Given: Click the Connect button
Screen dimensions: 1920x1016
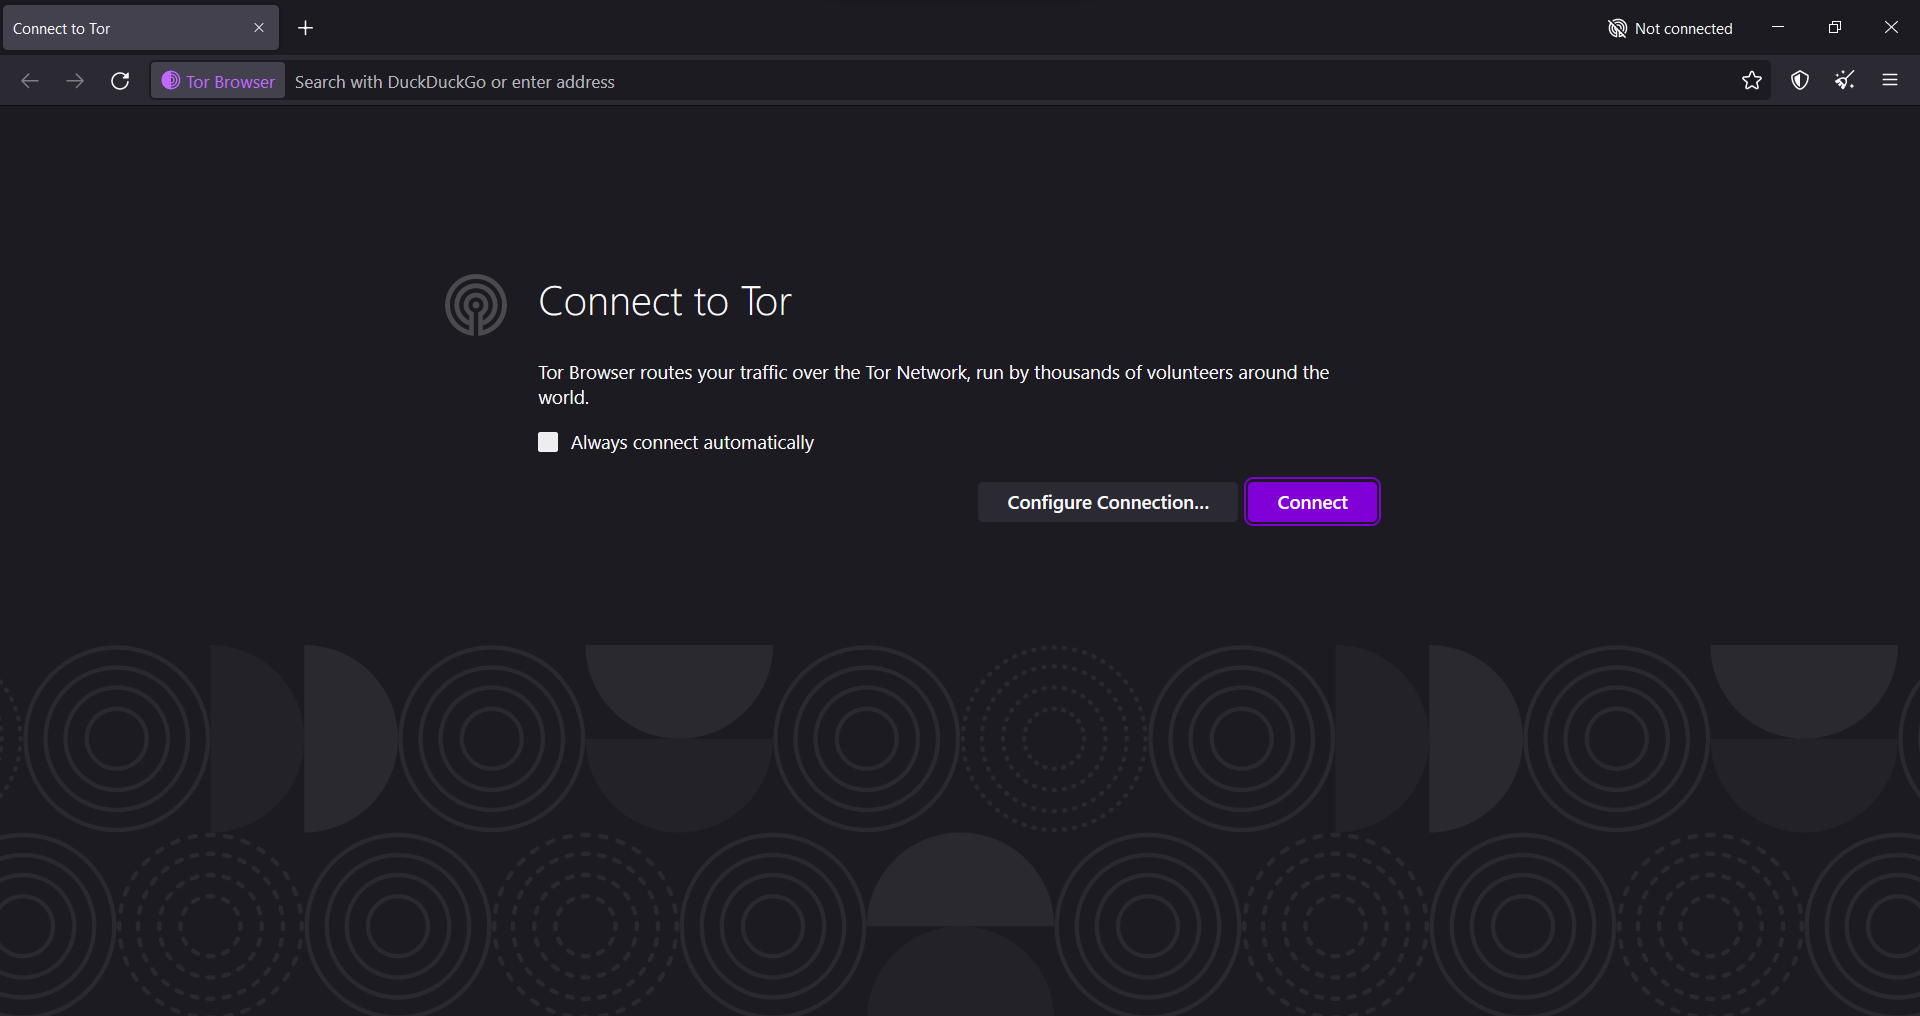Looking at the screenshot, I should 1312,502.
